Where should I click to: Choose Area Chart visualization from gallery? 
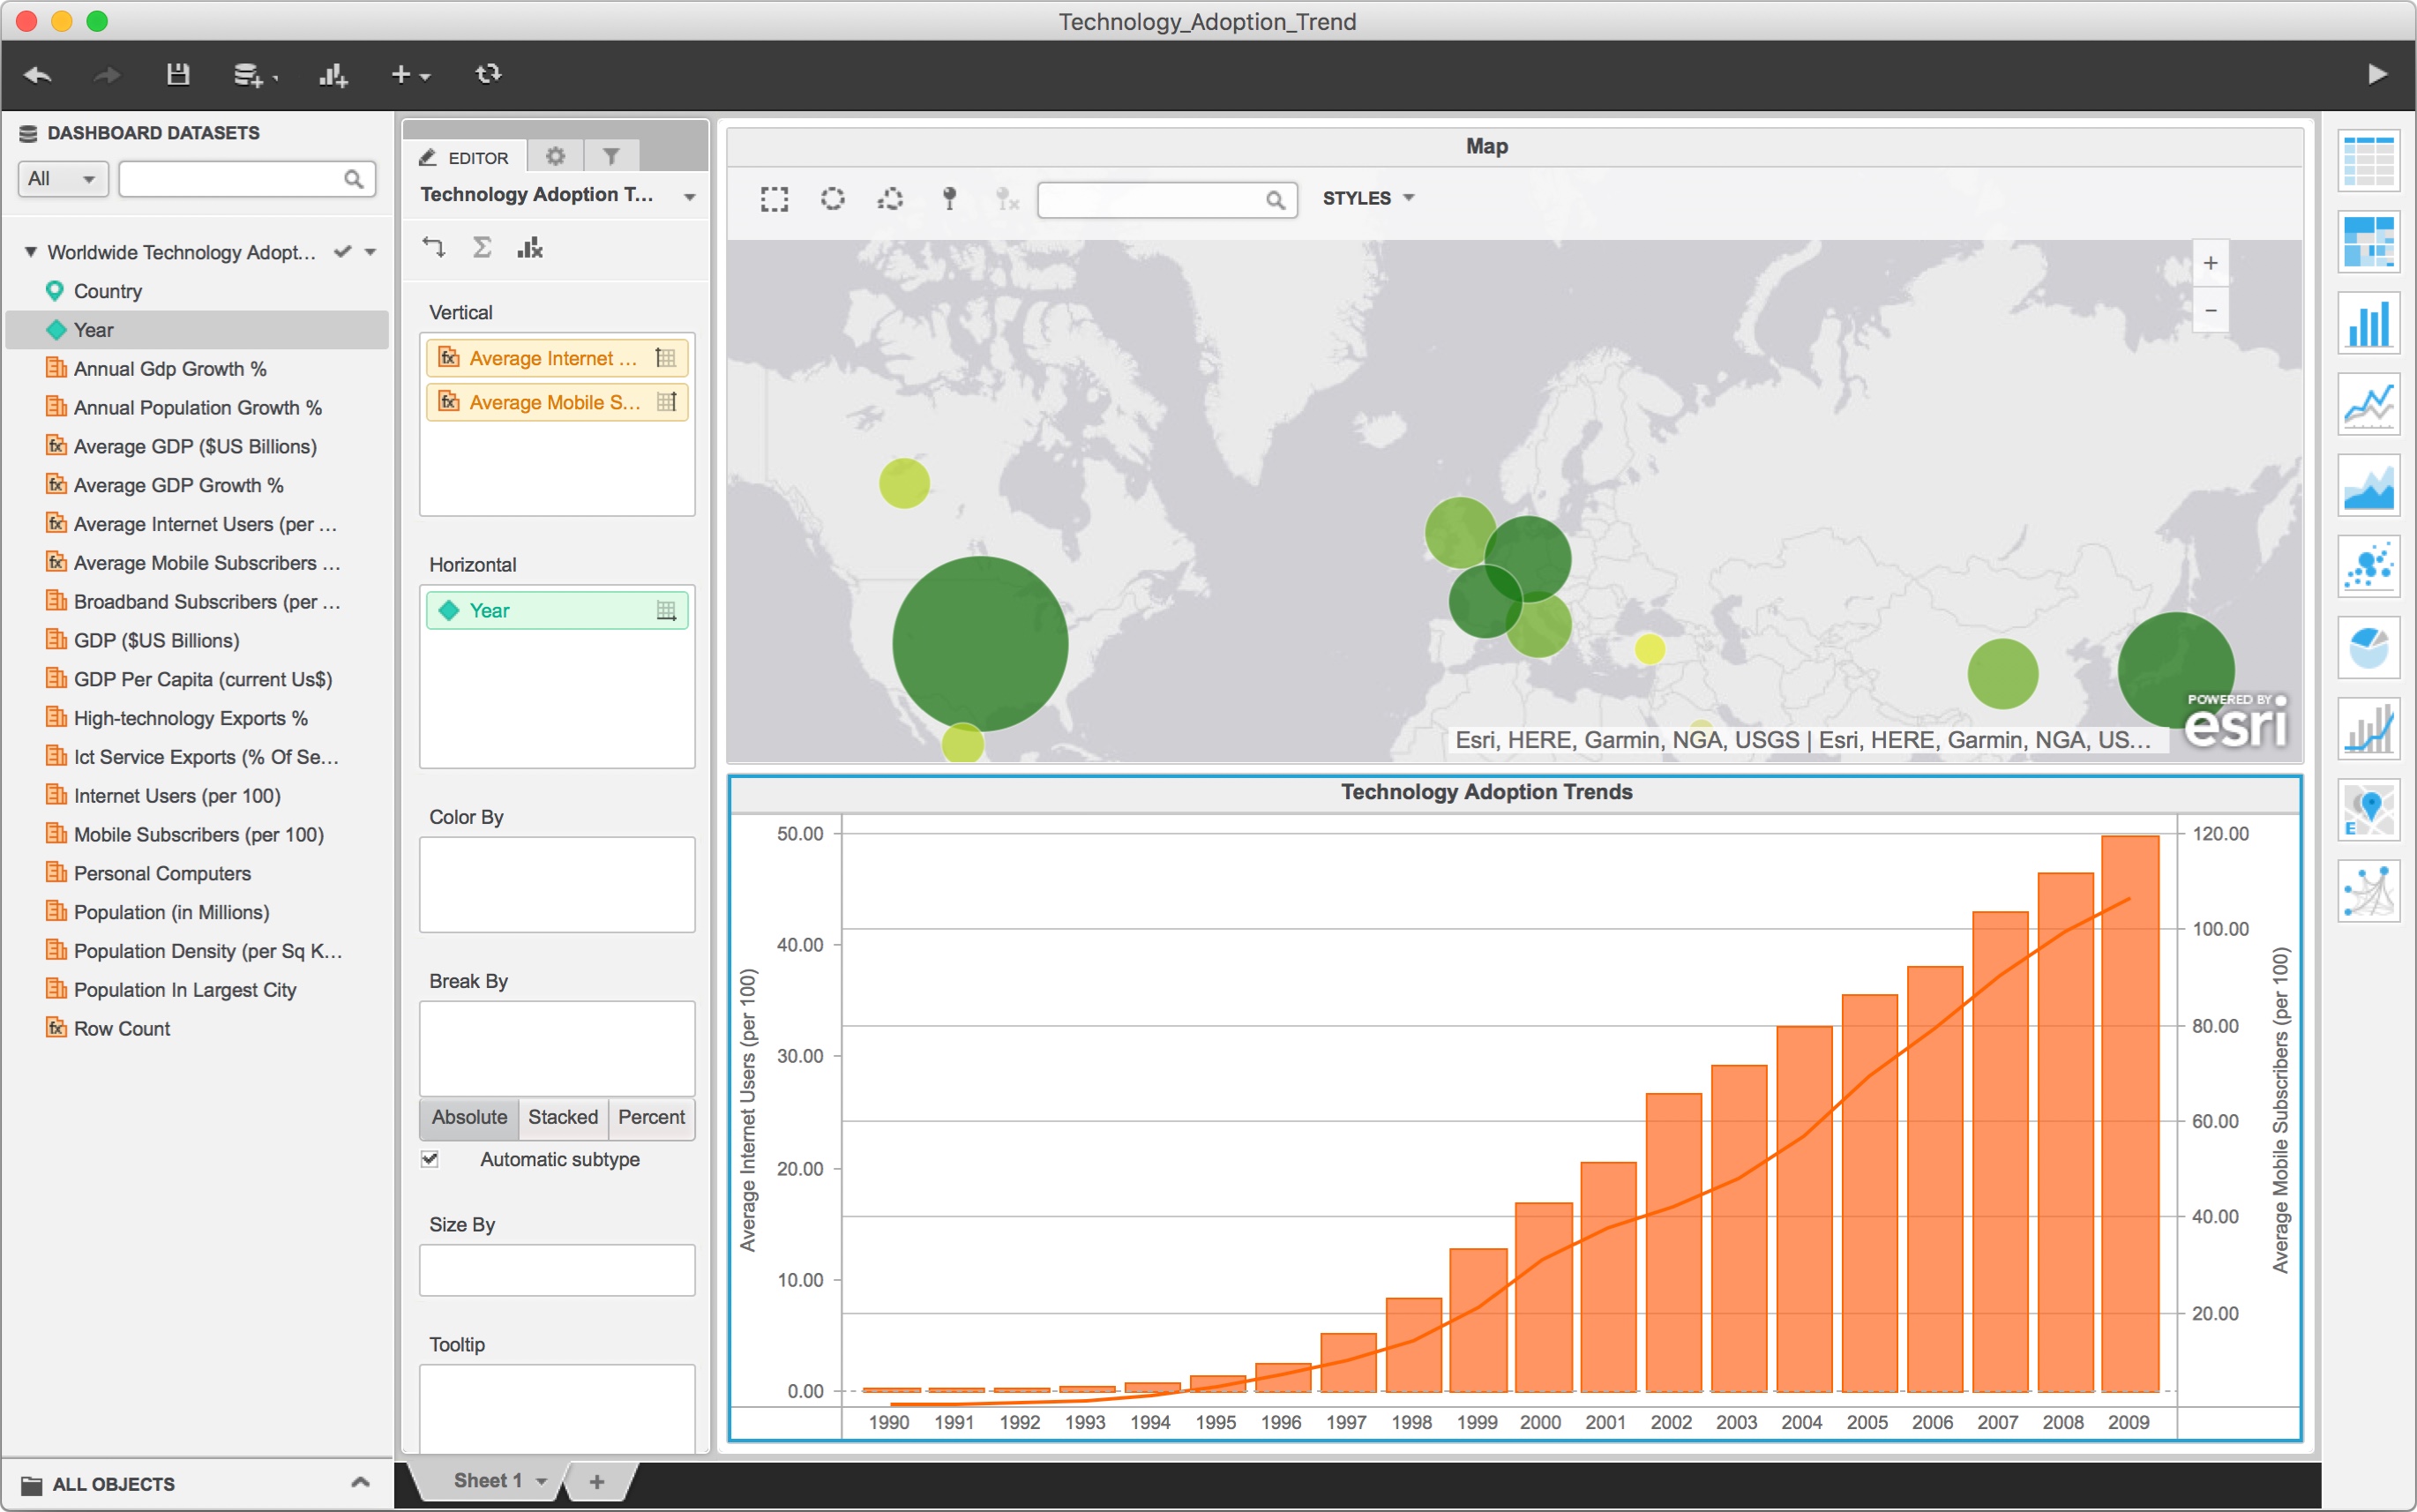click(x=2368, y=485)
